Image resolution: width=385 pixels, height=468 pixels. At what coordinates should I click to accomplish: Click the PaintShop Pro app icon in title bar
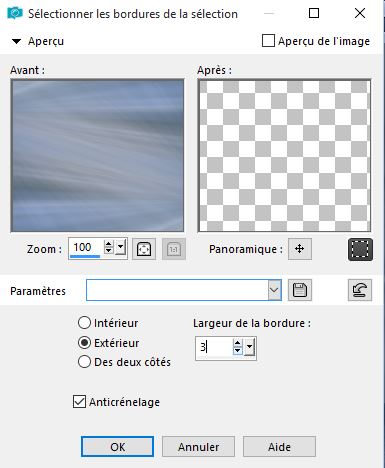(15, 13)
